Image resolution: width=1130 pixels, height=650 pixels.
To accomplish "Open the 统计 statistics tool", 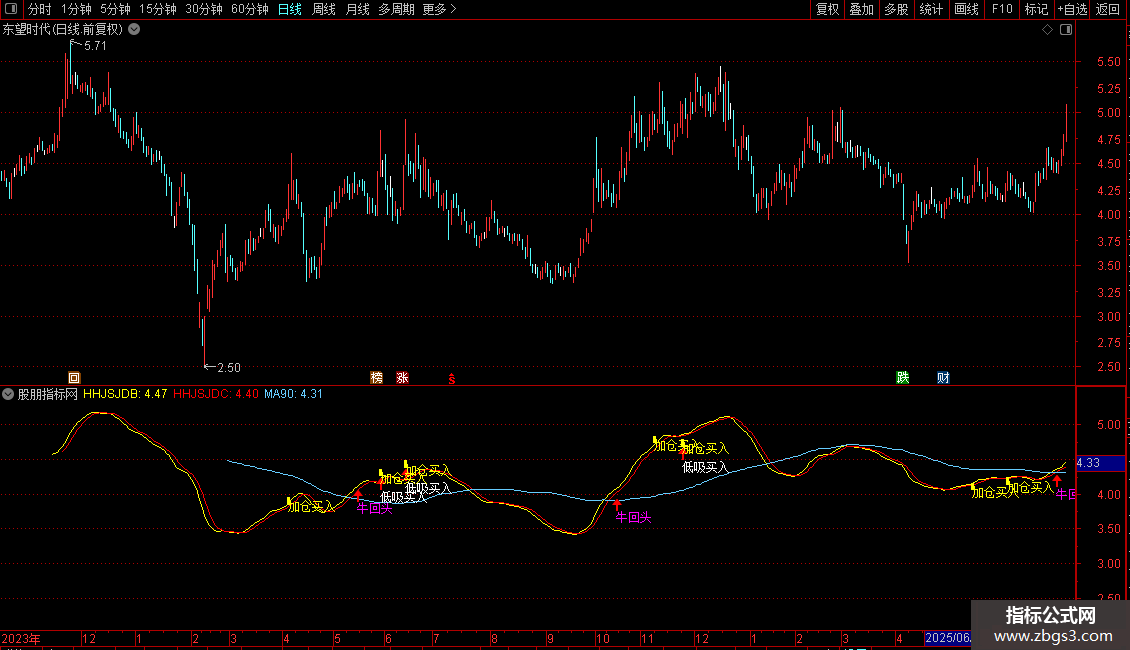I will coord(930,9).
